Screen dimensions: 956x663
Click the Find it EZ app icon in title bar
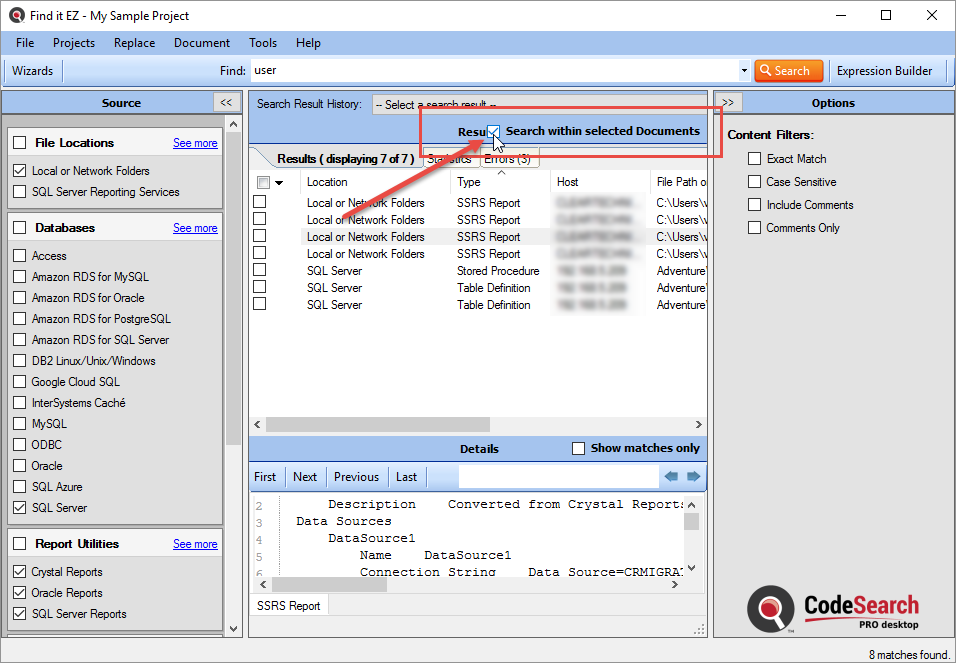coord(16,15)
